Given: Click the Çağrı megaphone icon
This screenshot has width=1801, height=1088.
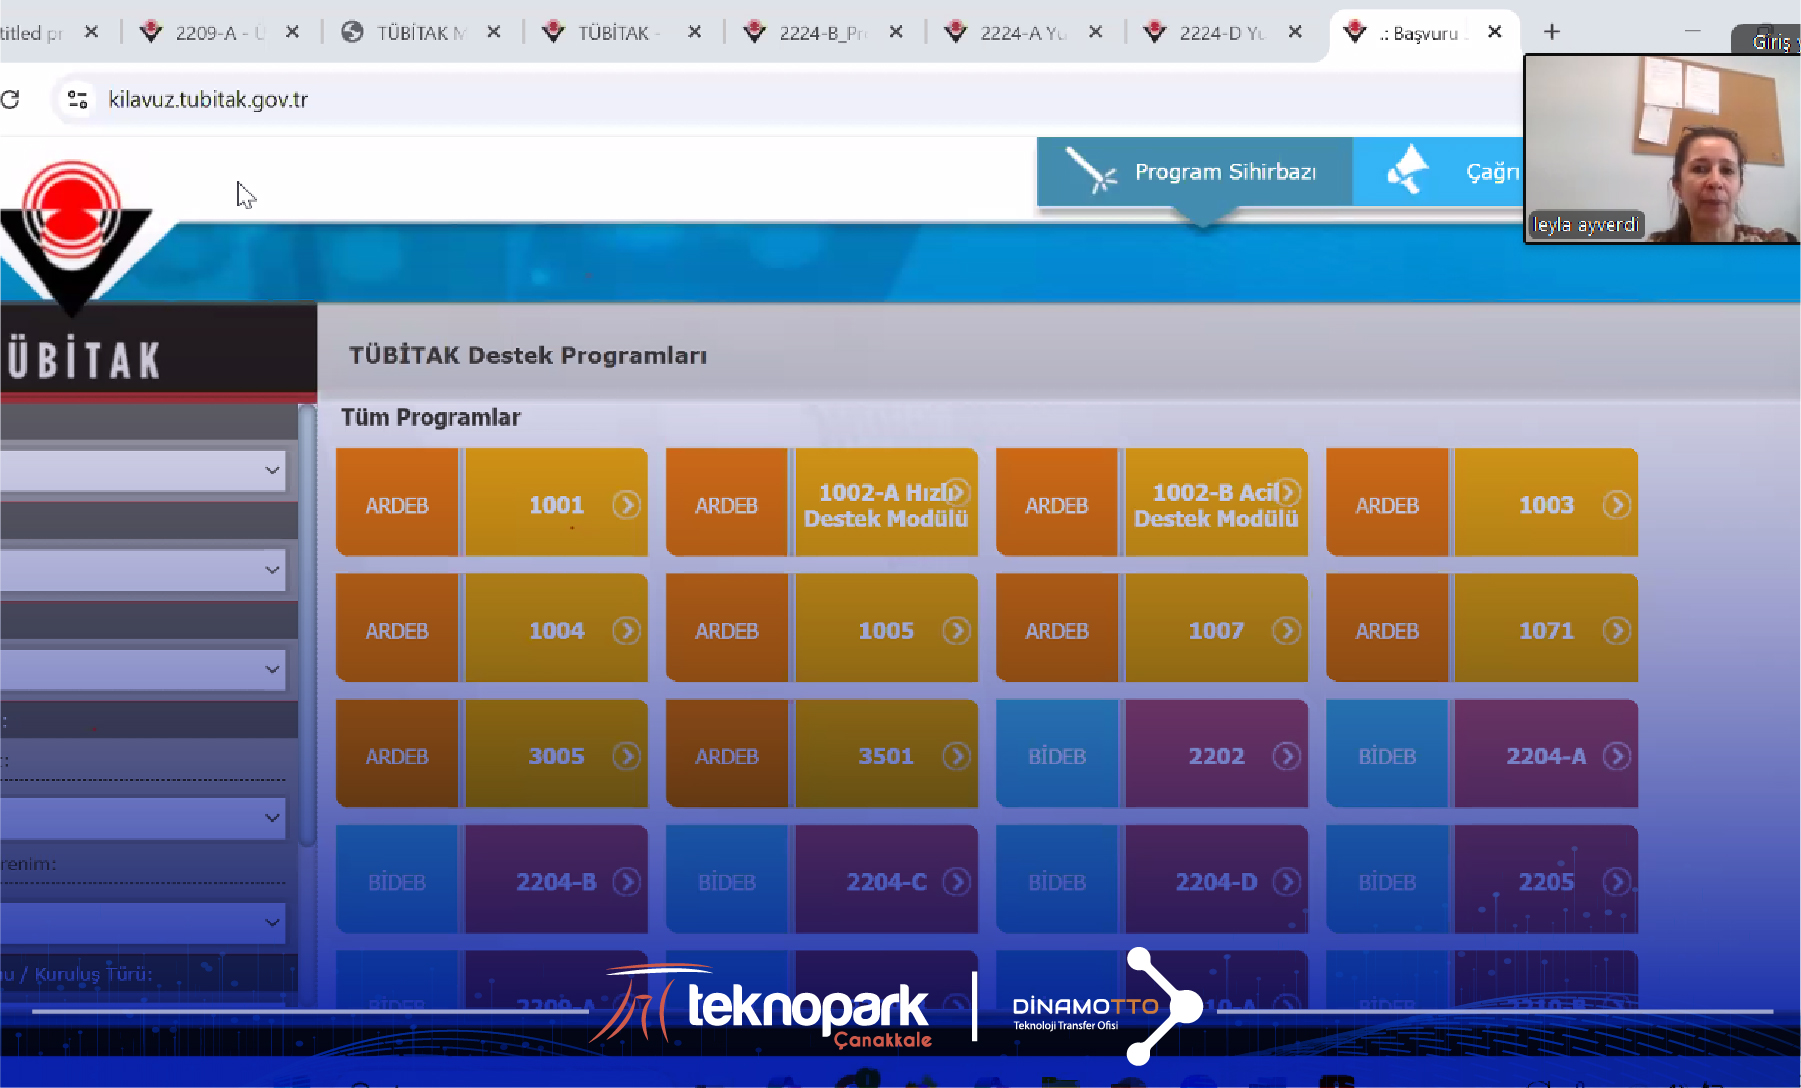Looking at the screenshot, I should click(1408, 171).
